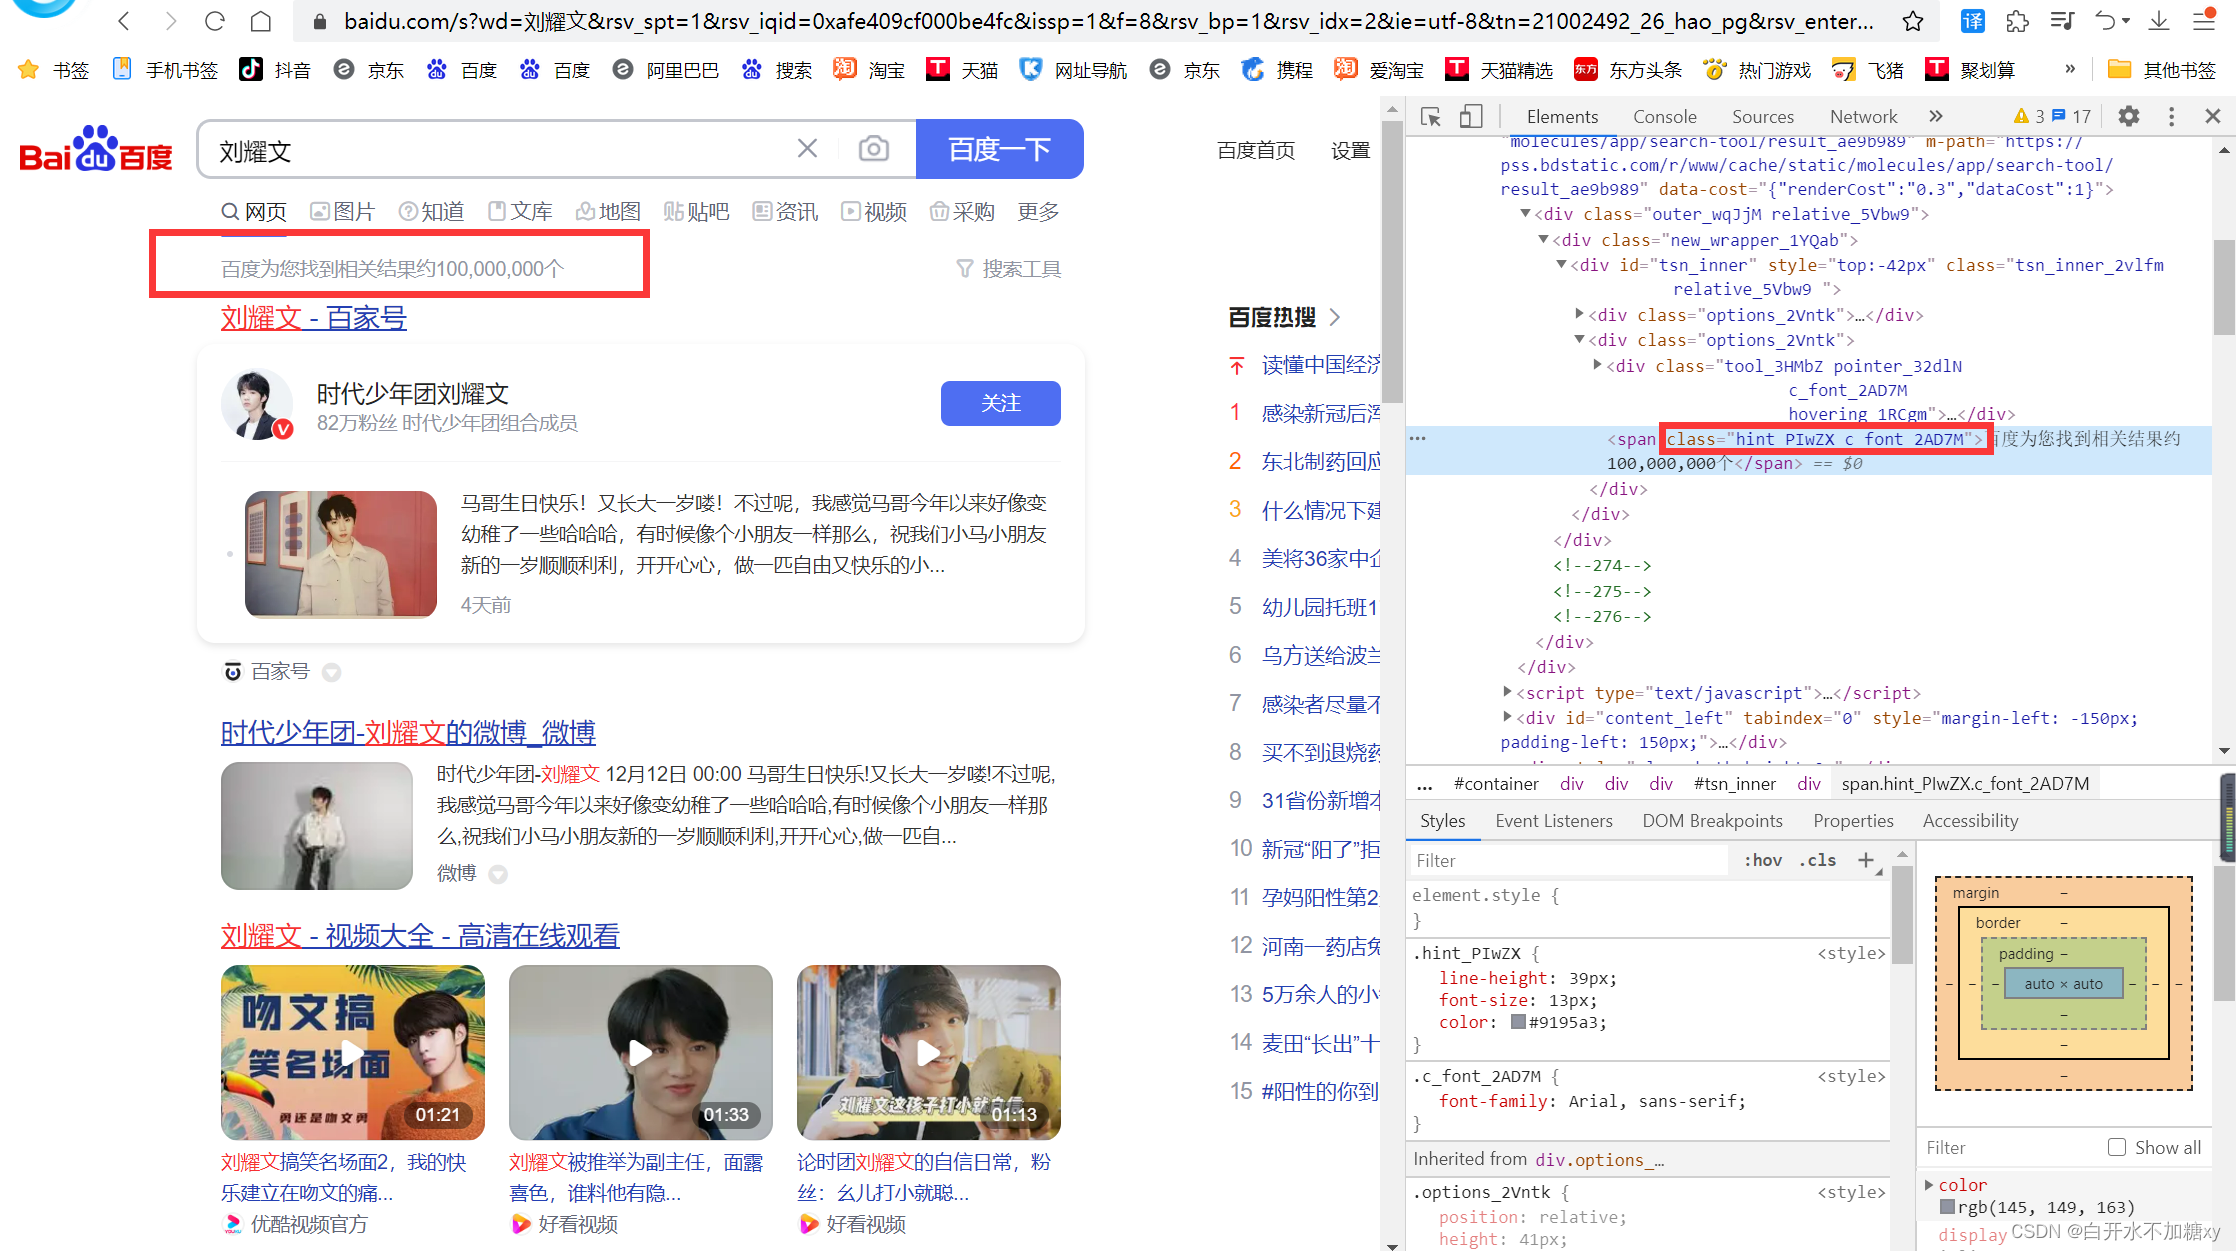Open Accessibility tab
The width and height of the screenshot is (2236, 1251).
click(x=1970, y=820)
